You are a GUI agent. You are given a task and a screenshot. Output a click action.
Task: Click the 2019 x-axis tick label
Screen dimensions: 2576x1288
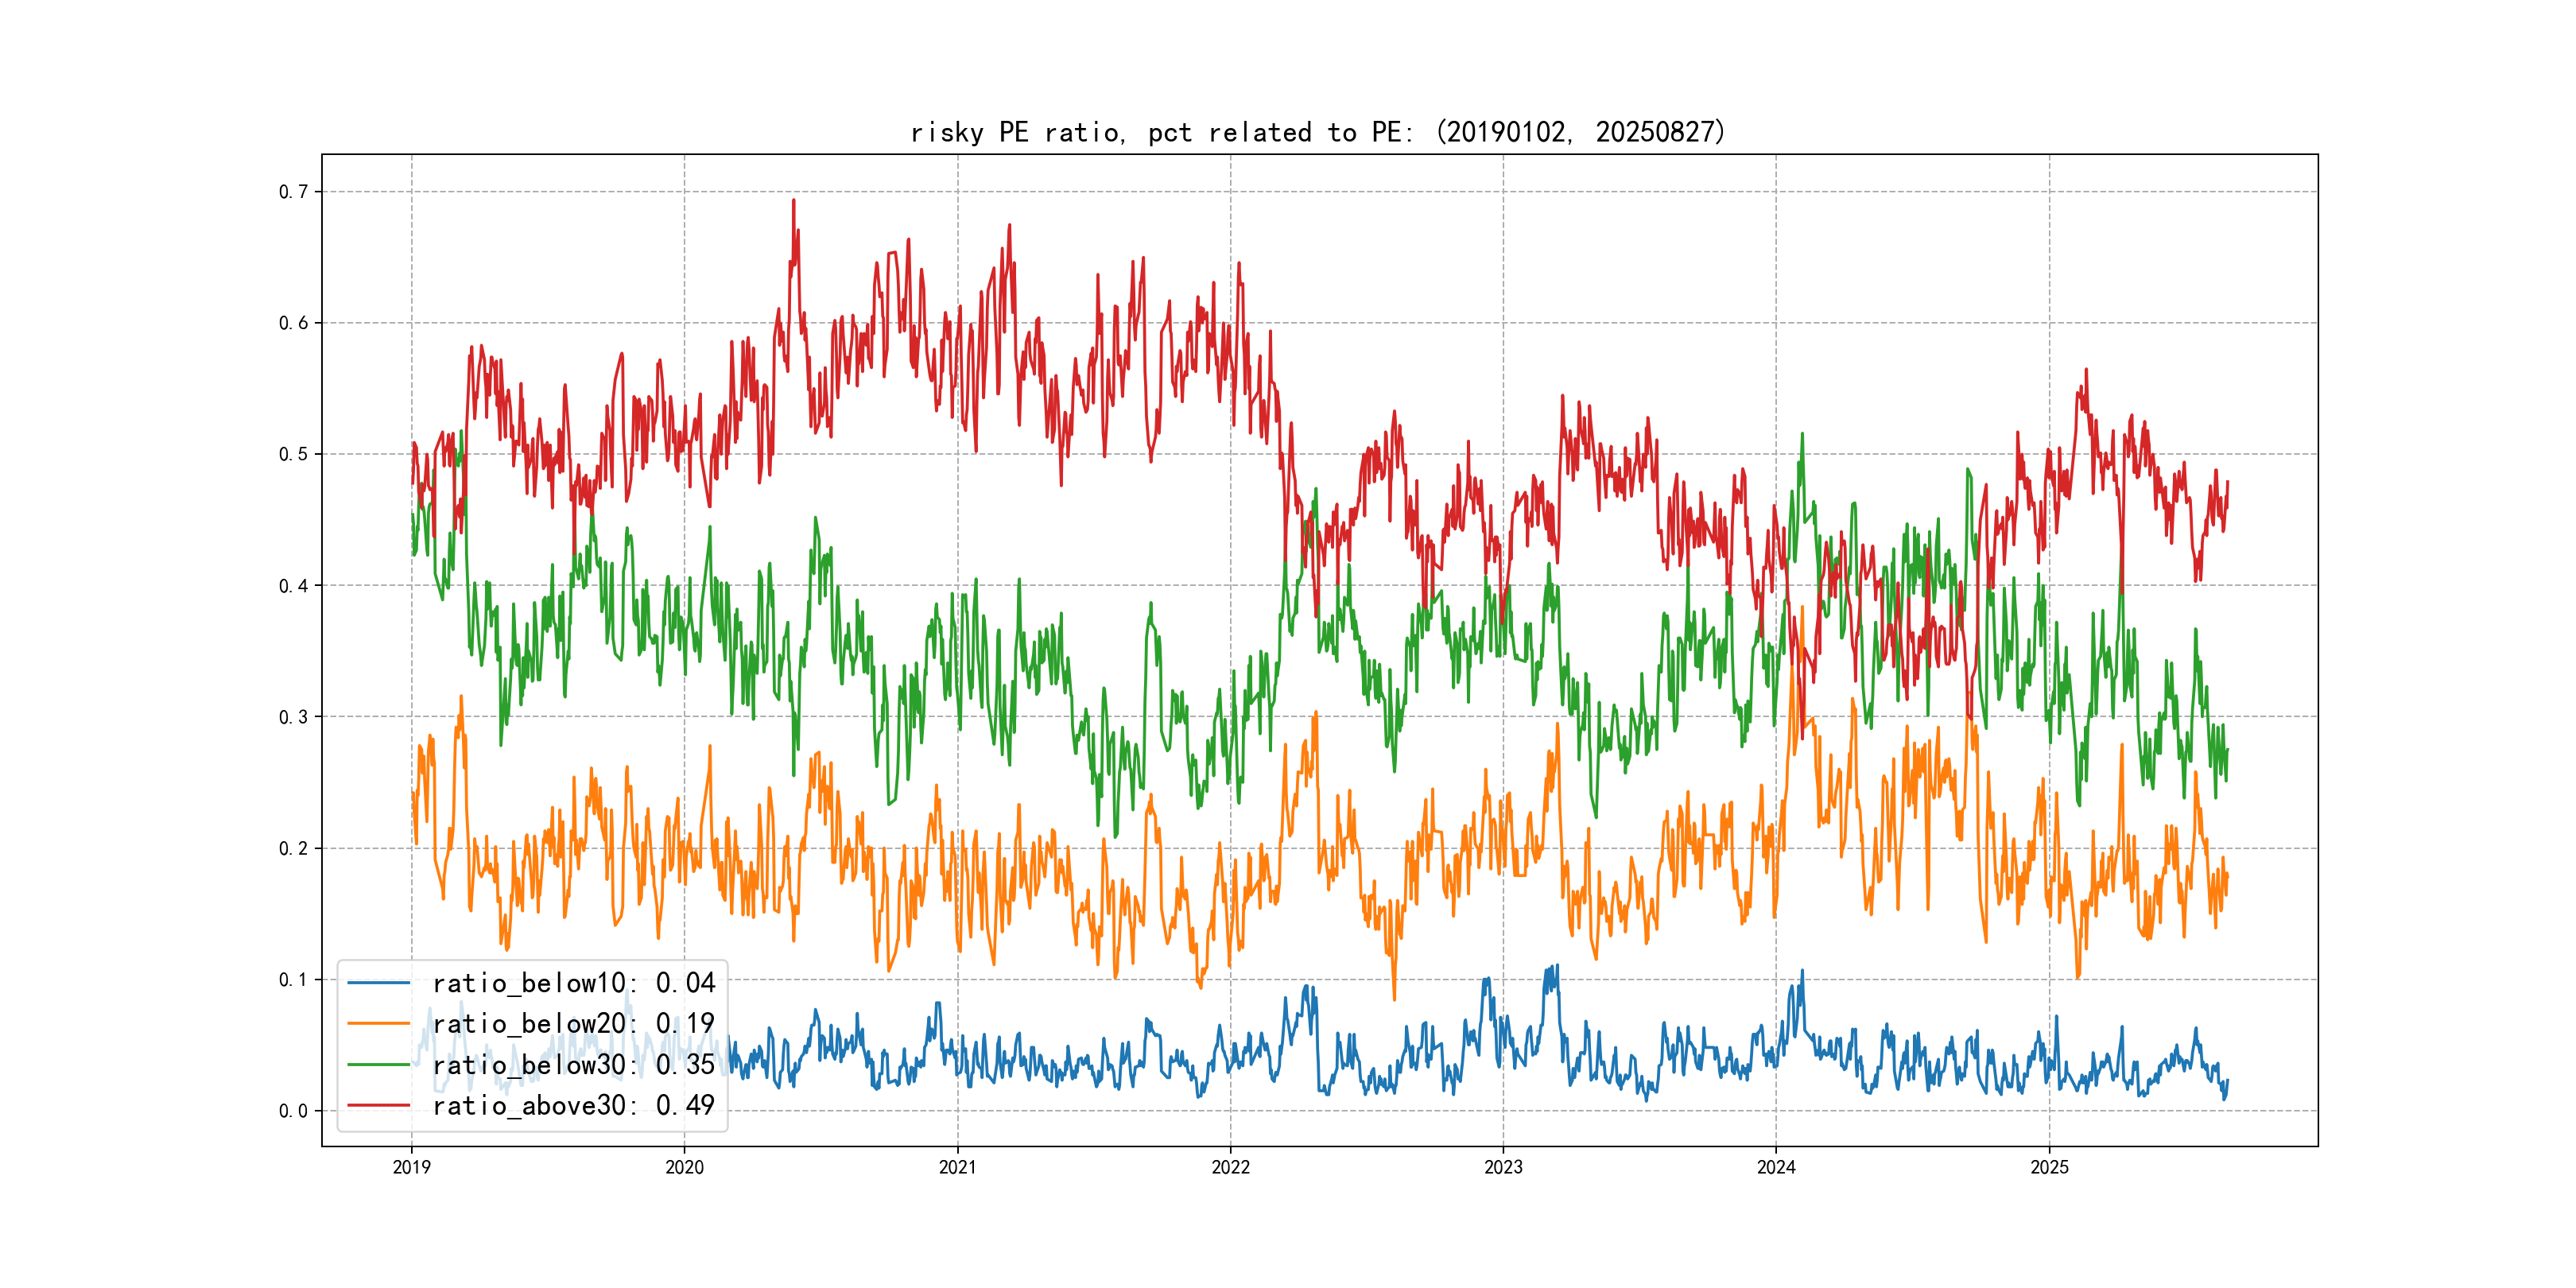tap(411, 1167)
